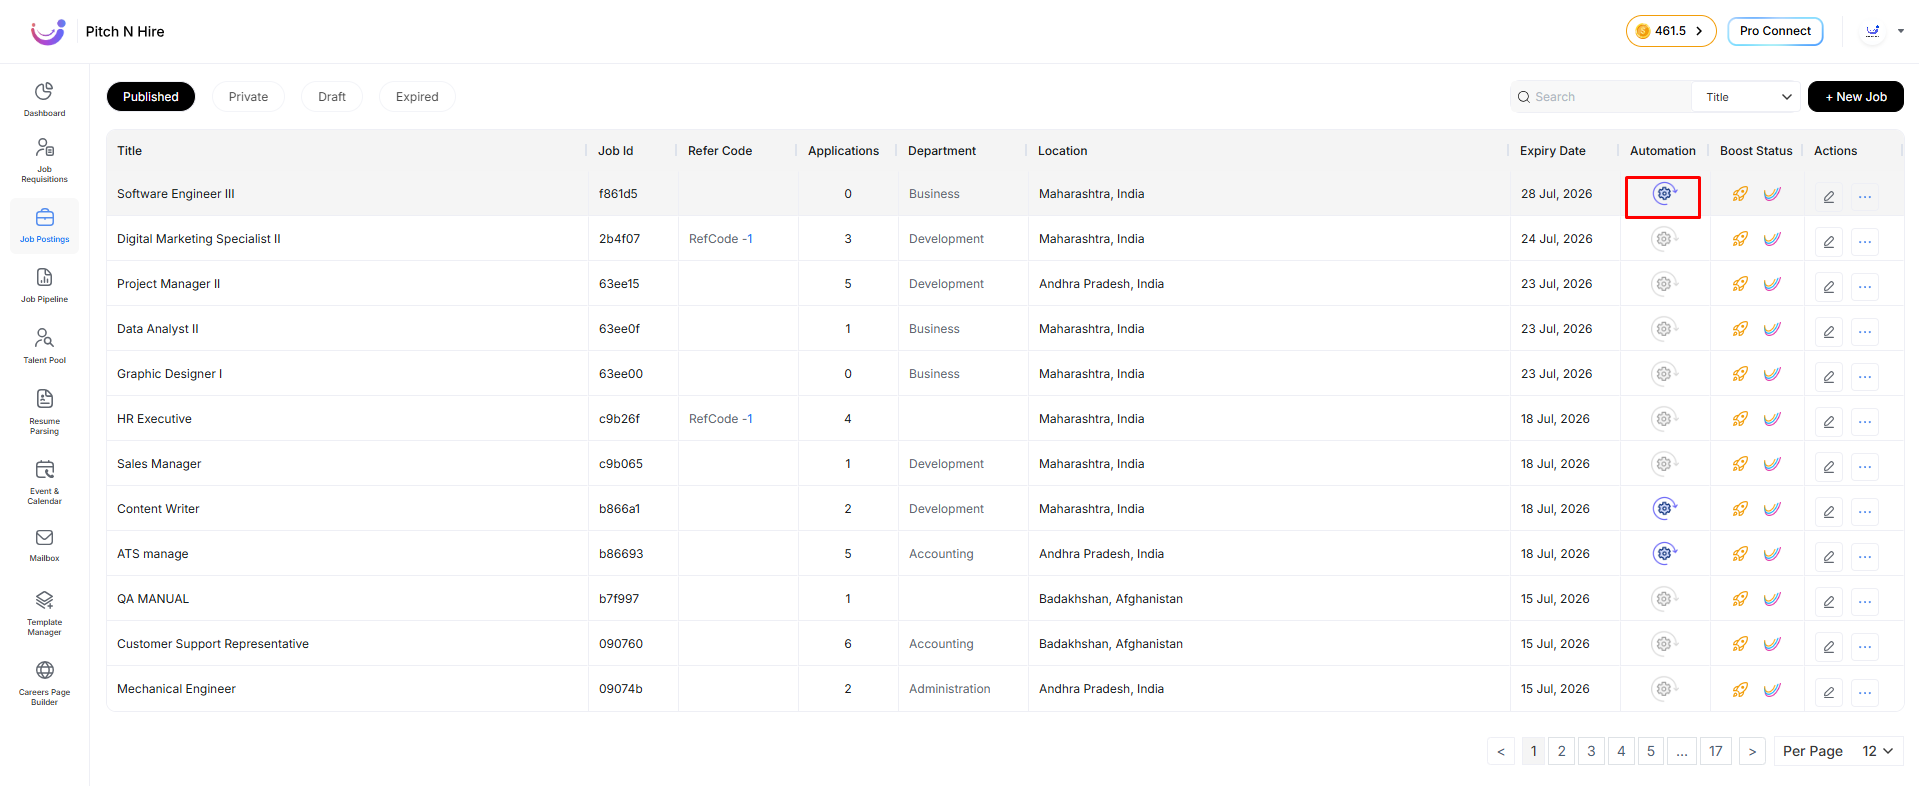Screen dimensions: 1919x786
Task: Click the Pitch N Hire boost icon for Data Analyst II
Action: tap(1772, 329)
